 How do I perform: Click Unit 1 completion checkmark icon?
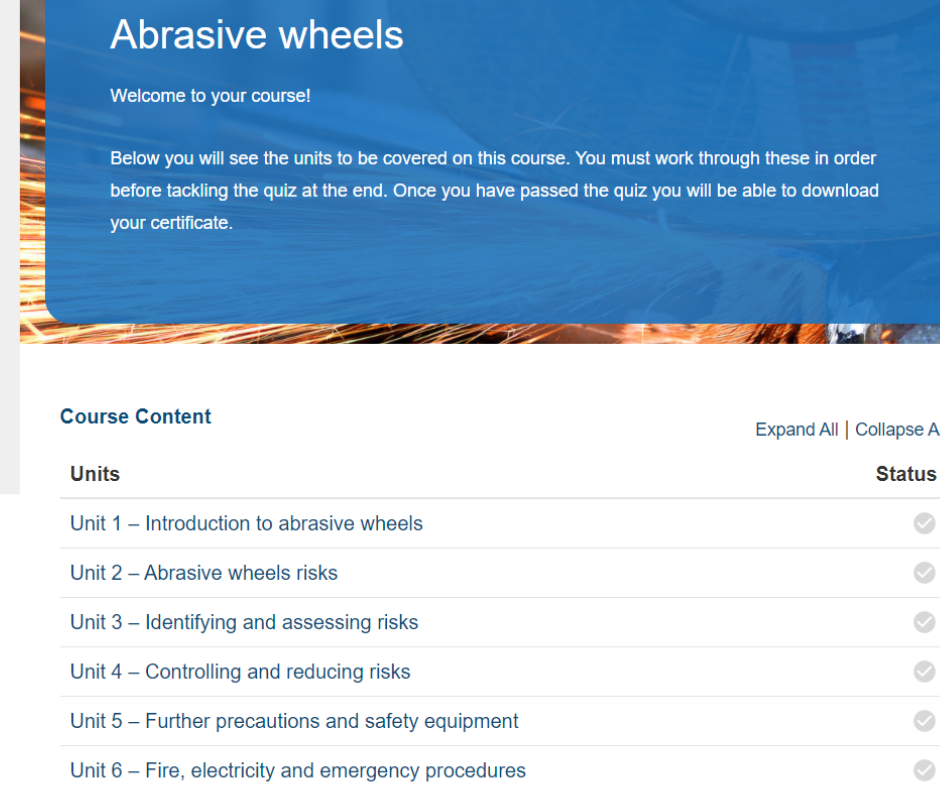924,523
